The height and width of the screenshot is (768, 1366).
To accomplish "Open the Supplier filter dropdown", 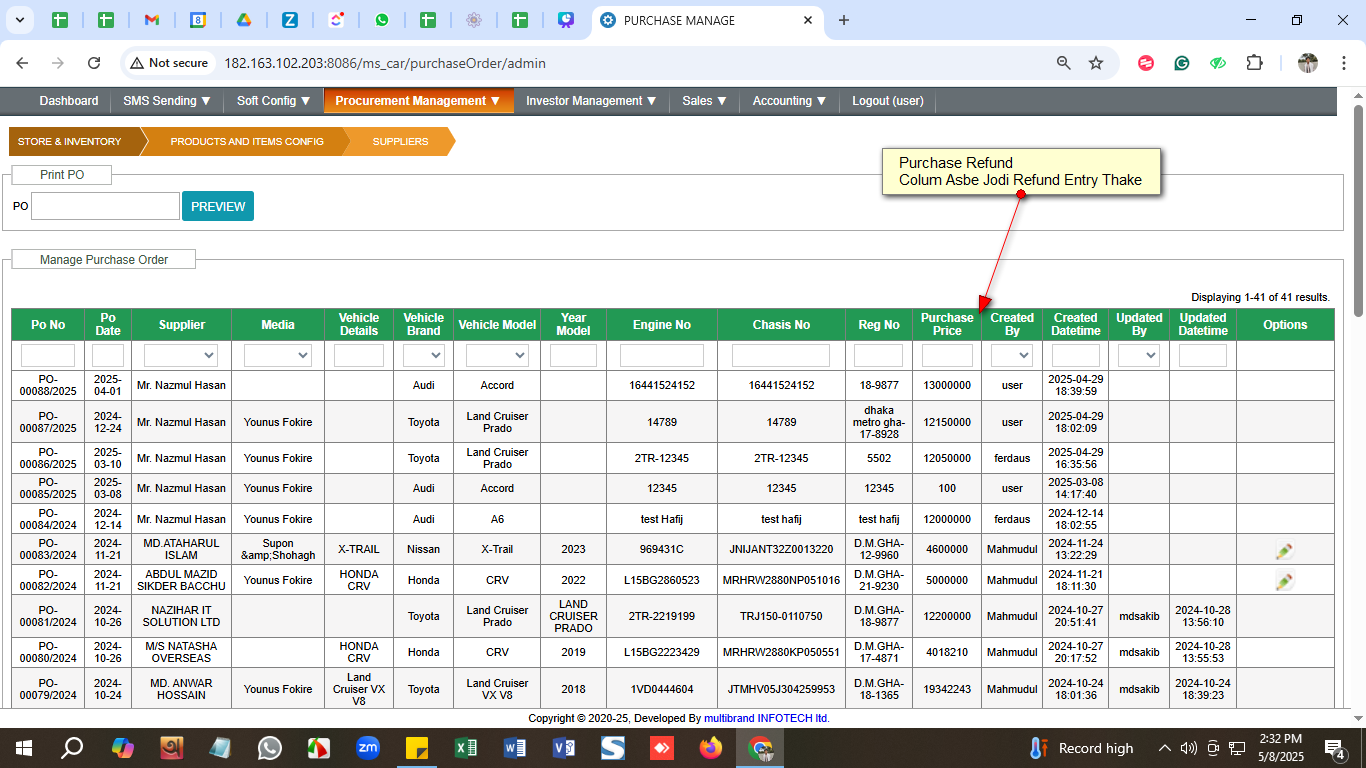I will pyautogui.click(x=181, y=355).
